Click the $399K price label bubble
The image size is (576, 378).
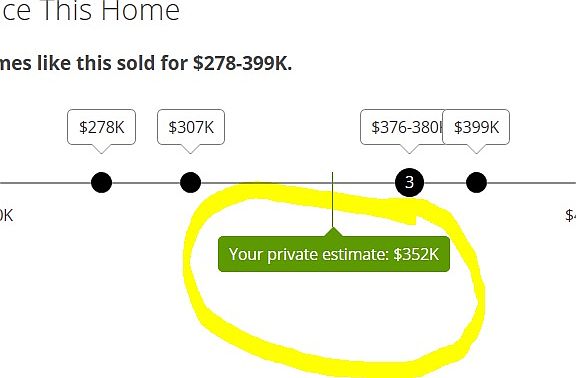click(x=476, y=127)
